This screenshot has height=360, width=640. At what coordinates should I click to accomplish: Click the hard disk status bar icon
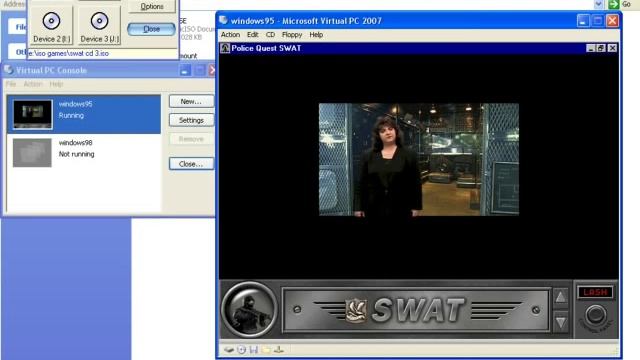(x=229, y=350)
